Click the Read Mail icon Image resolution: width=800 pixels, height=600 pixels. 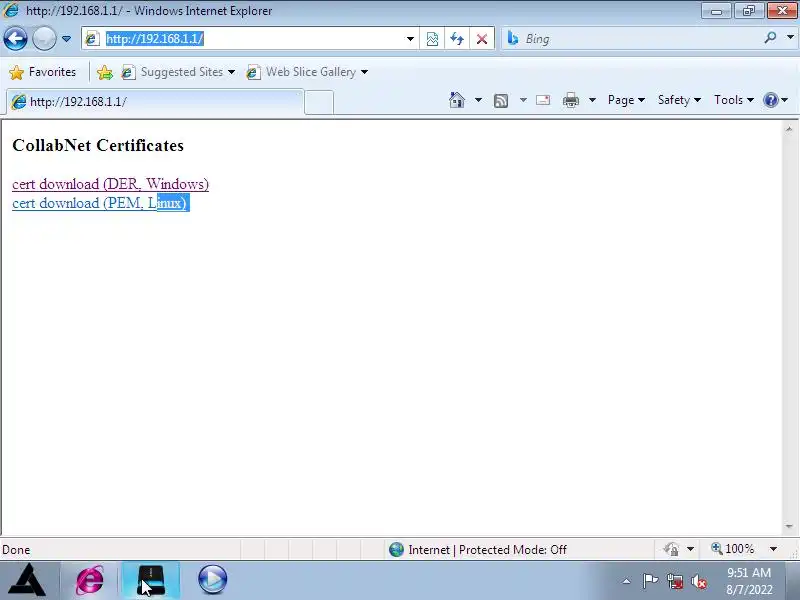click(x=543, y=100)
